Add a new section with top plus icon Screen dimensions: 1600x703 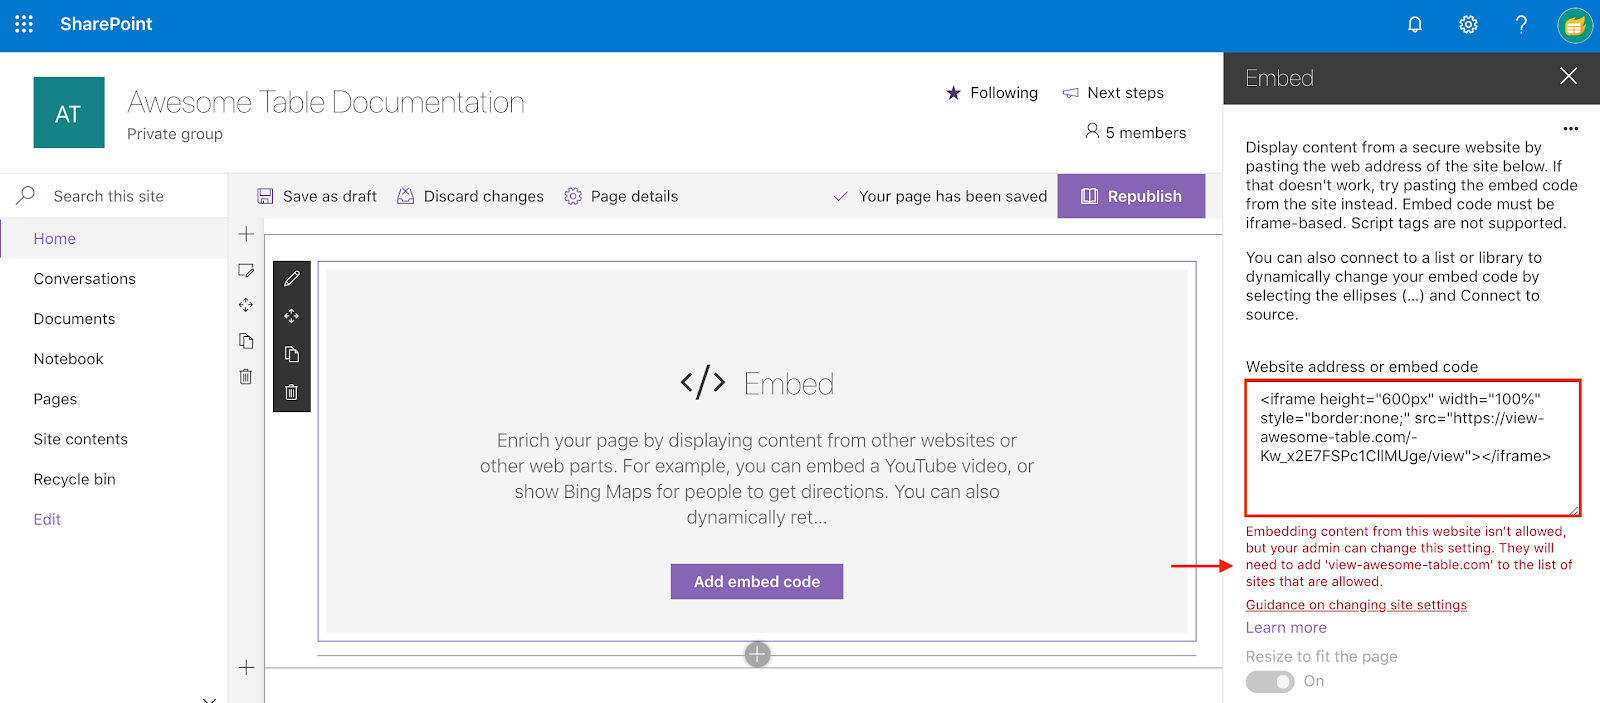246,234
